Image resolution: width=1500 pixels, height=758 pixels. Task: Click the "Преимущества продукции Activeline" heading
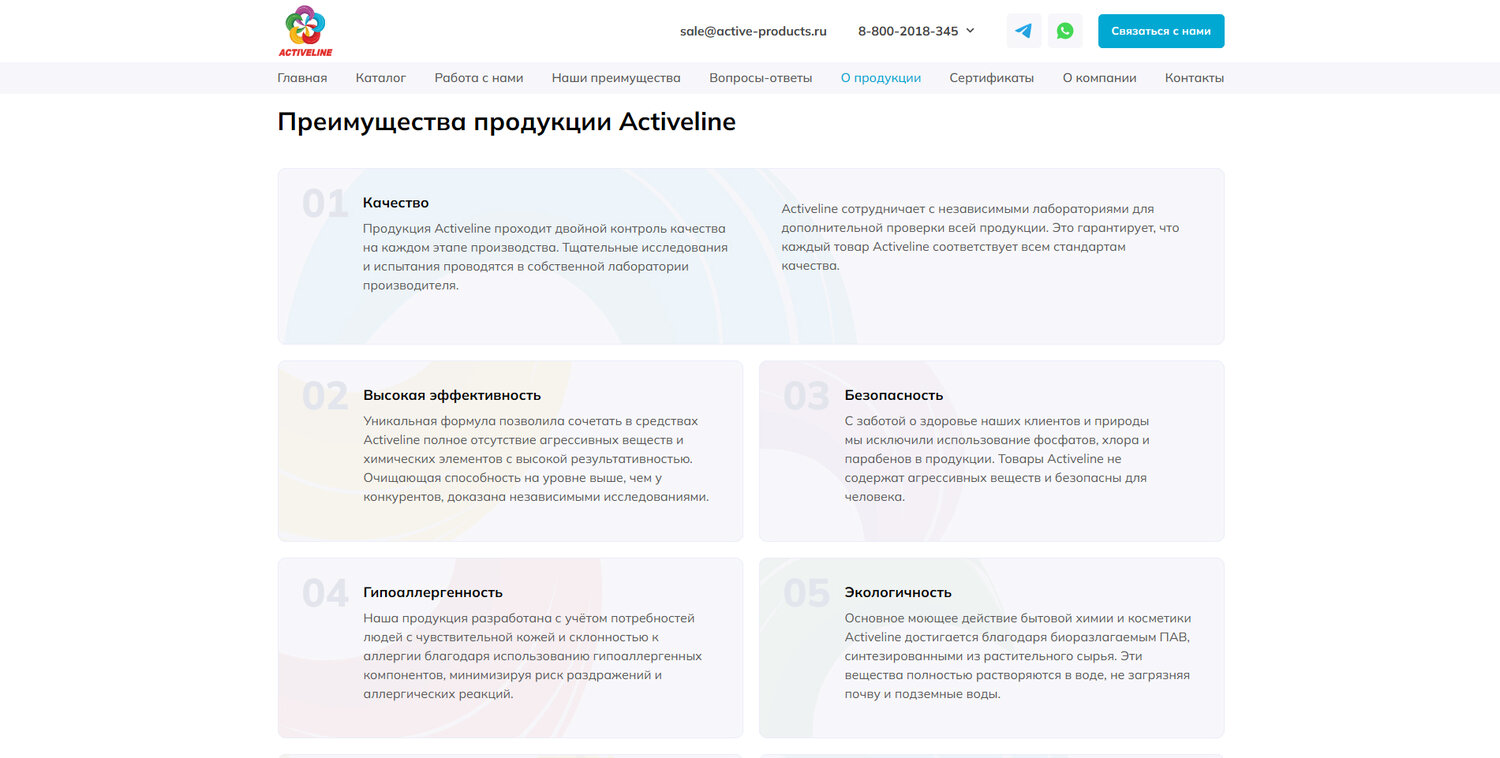click(x=507, y=122)
